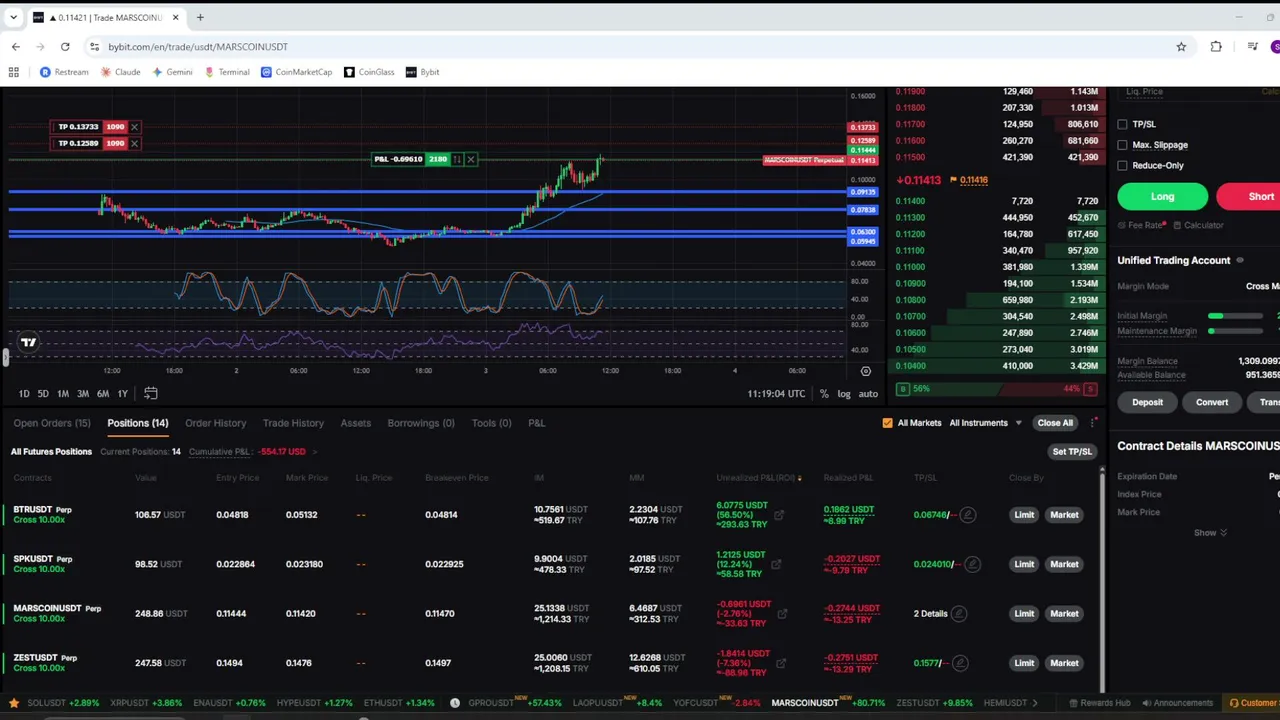The width and height of the screenshot is (1280, 720).
Task: Edit TP/SL for the BTRUSDT position
Action: tap(967, 515)
